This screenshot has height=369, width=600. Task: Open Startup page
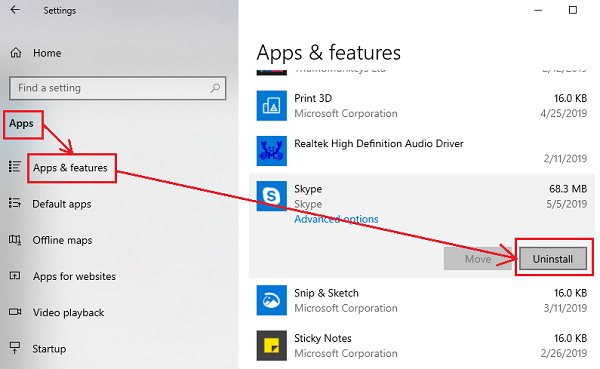[49, 349]
